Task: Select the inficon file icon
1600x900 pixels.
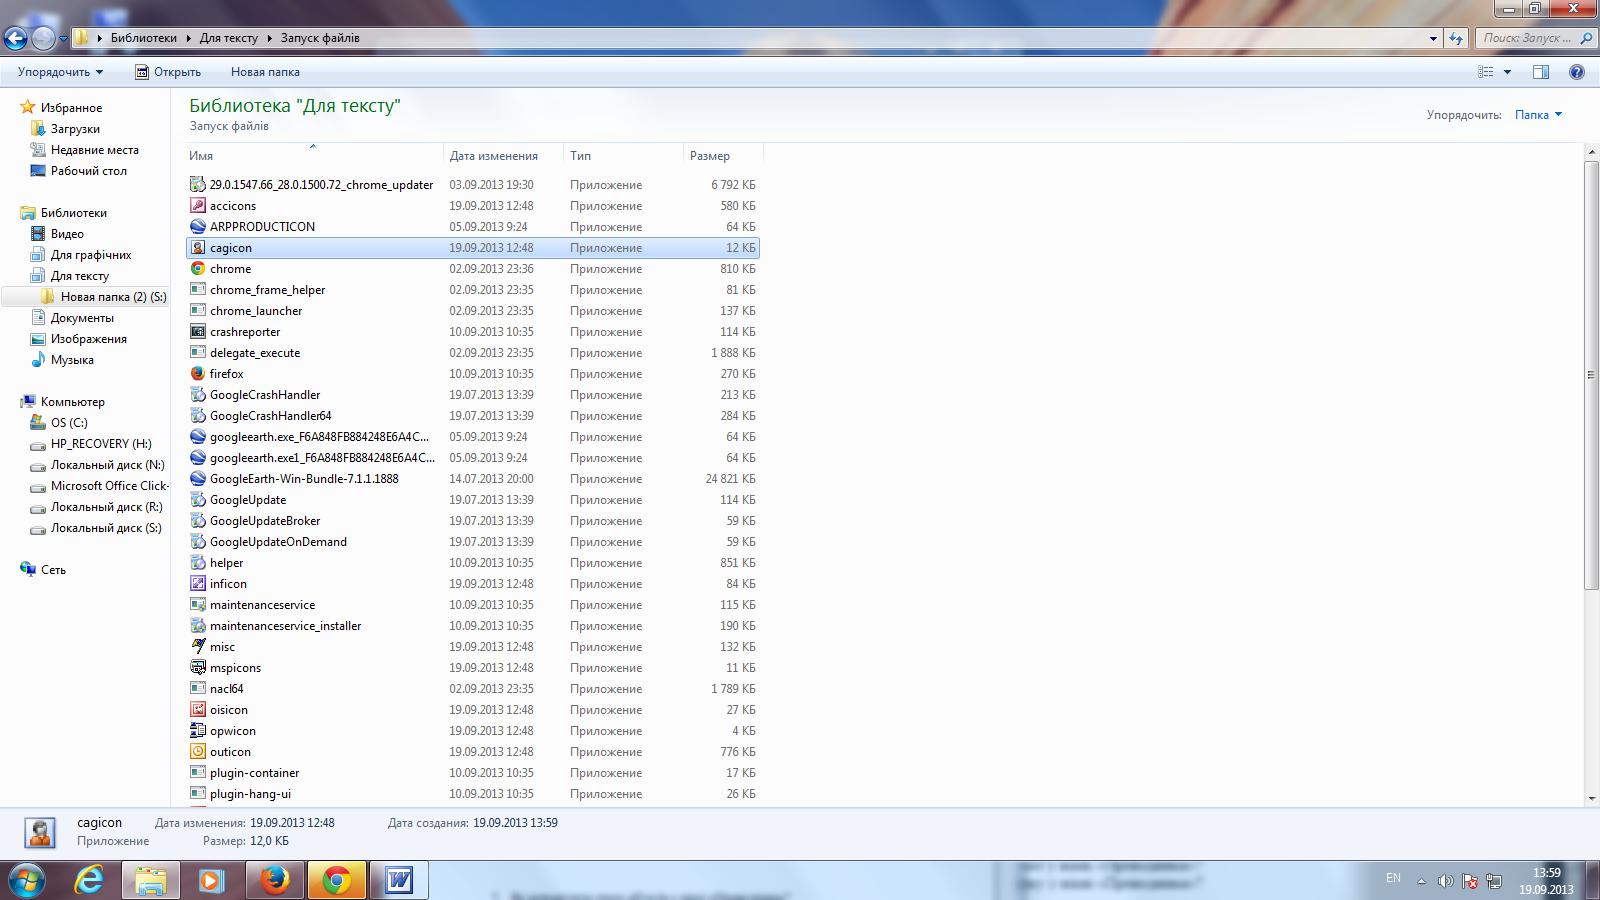Action: tap(198, 584)
